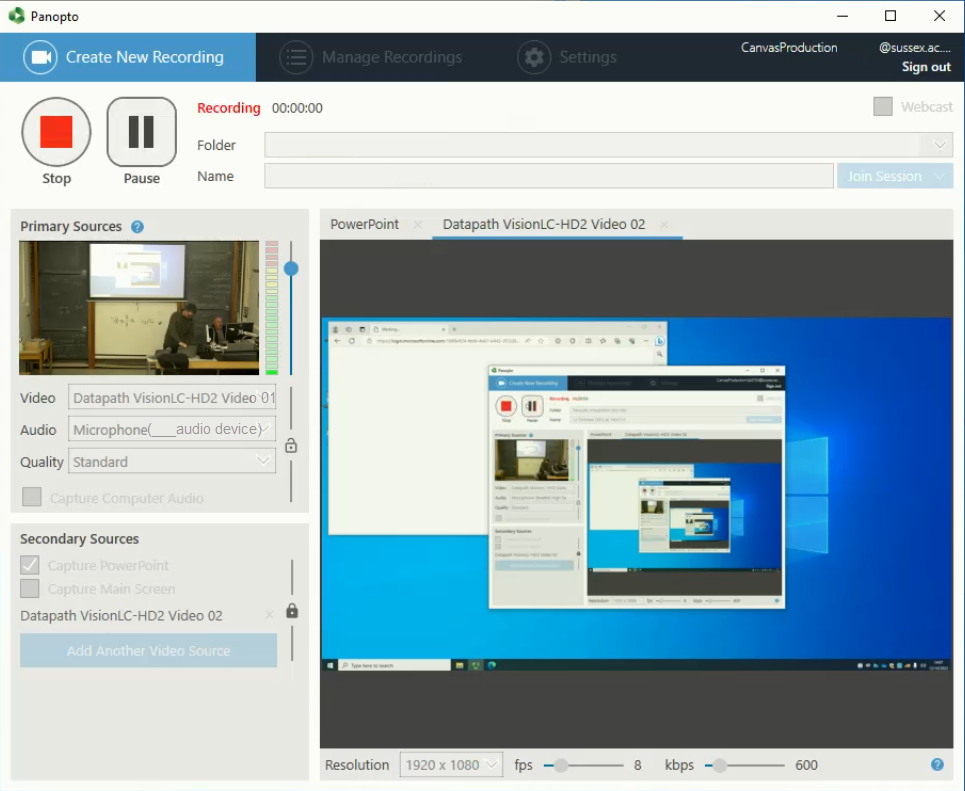Toggle Capture PowerPoint checkbox
The width and height of the screenshot is (965, 791).
30,564
